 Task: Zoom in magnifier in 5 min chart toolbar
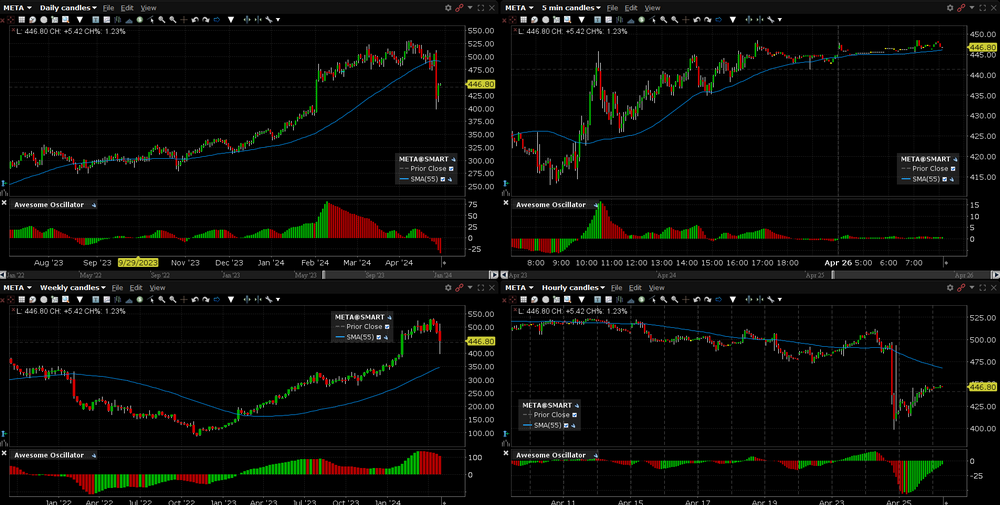[663, 20]
